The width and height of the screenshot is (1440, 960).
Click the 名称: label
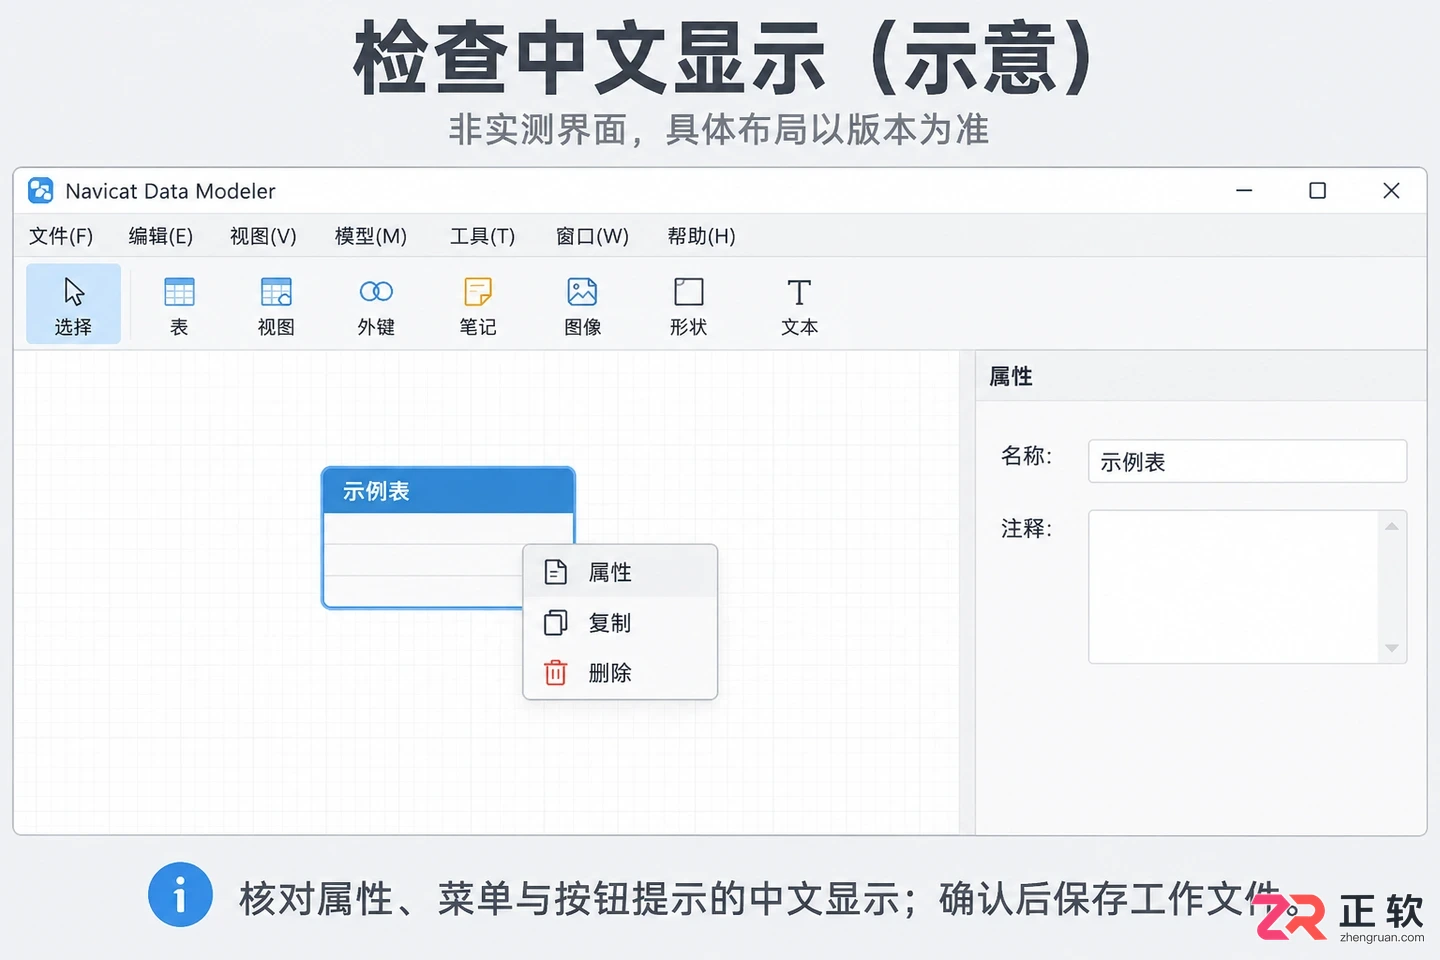(x=1027, y=456)
